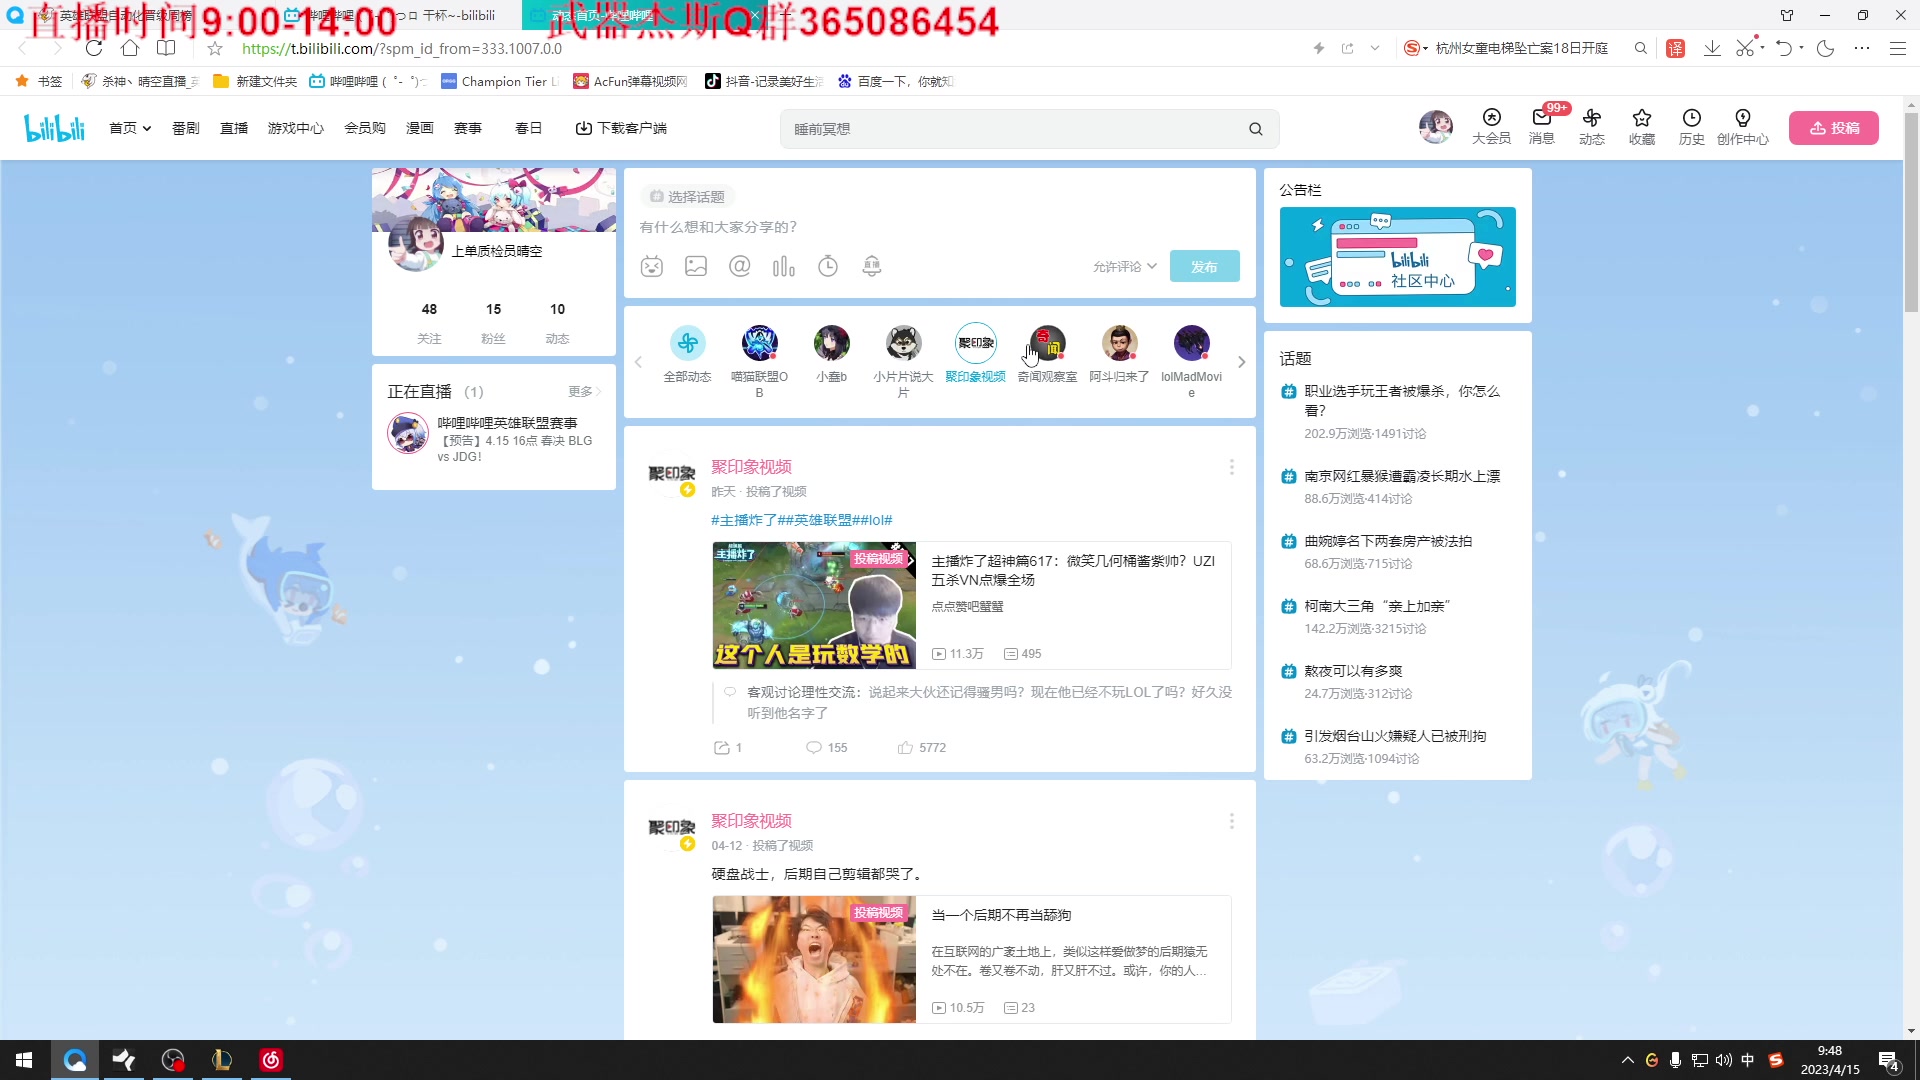Open live stream 哔哩哔哩英雄联盟赛事
This screenshot has height=1080, width=1920.
point(507,423)
